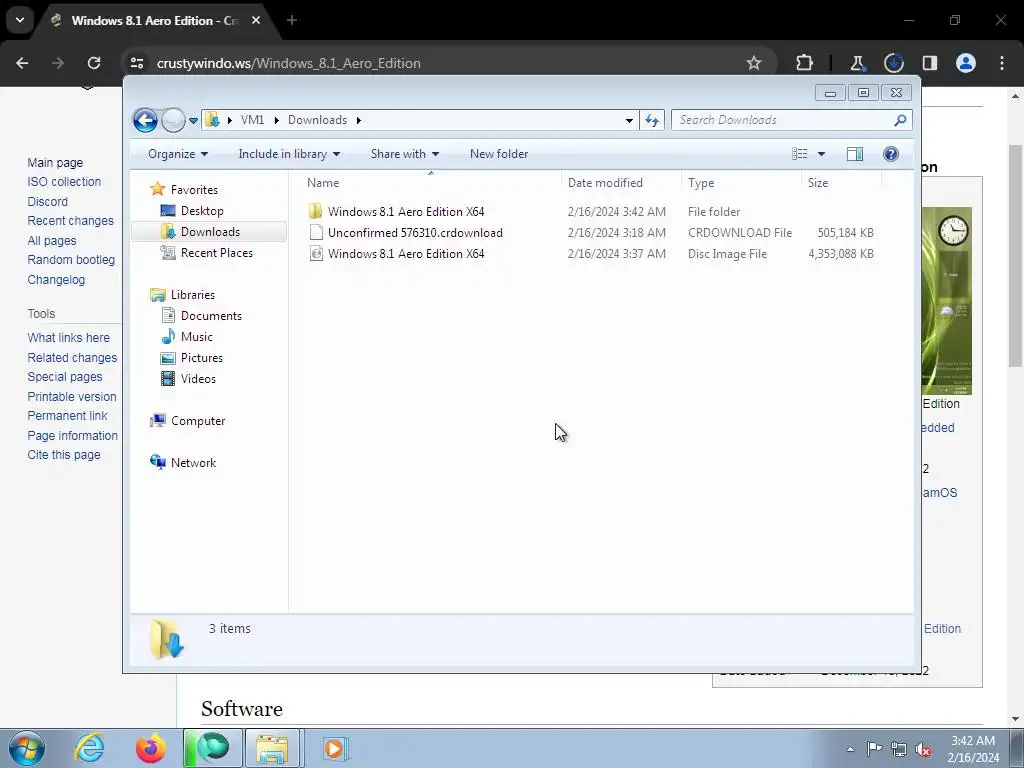Open Main page wiki link

(55, 163)
